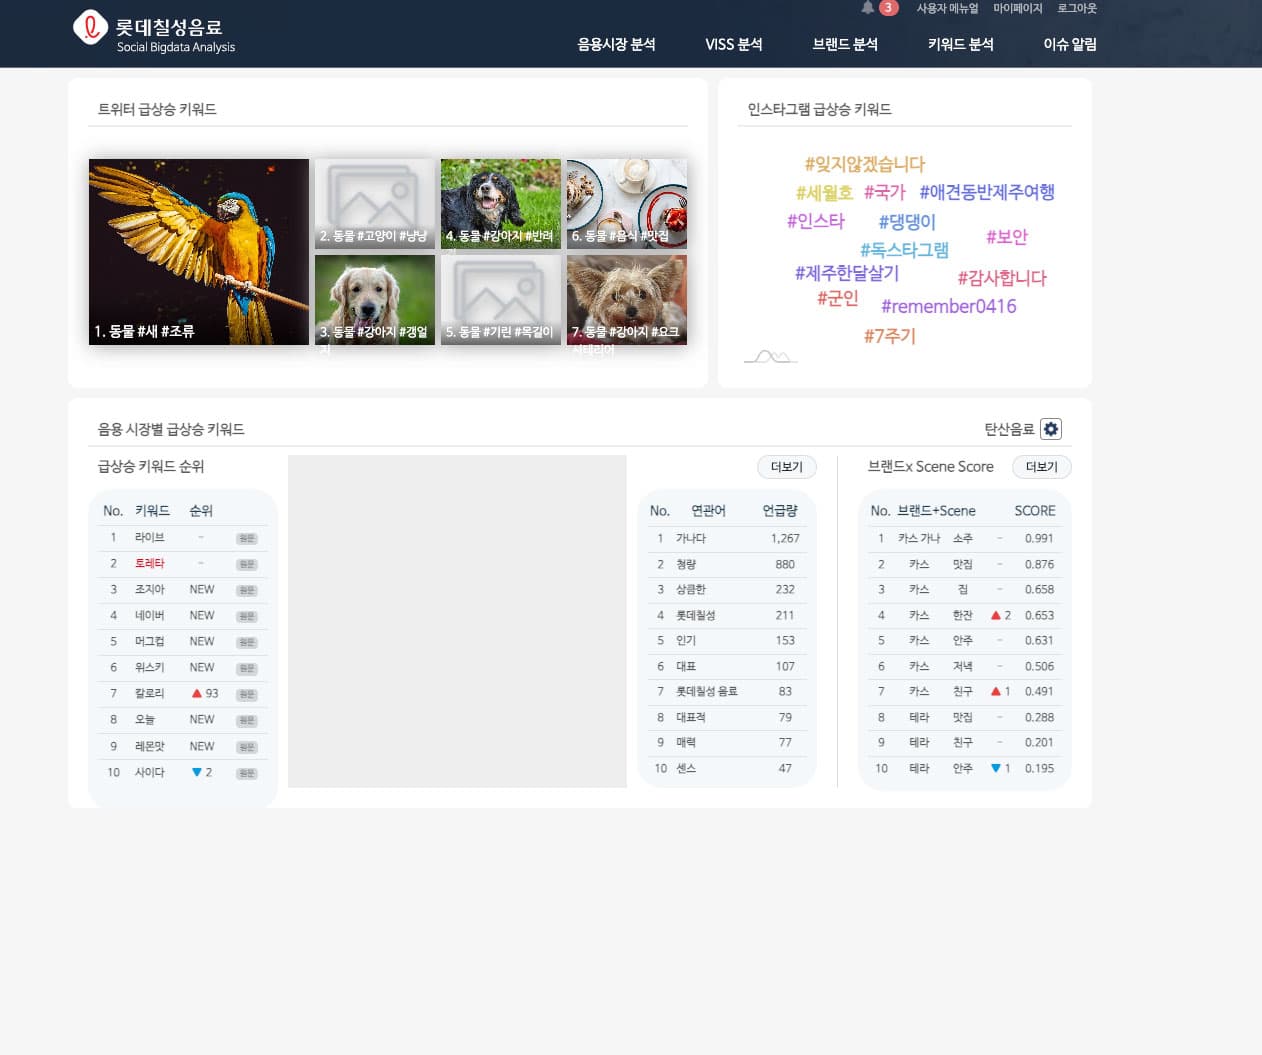1262x1055 pixels.
Task: Click the Lotte Chilsung logo
Action: (90, 28)
